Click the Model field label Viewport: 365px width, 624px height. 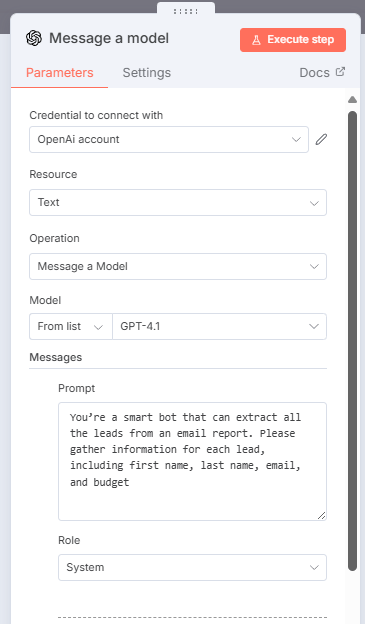point(45,300)
